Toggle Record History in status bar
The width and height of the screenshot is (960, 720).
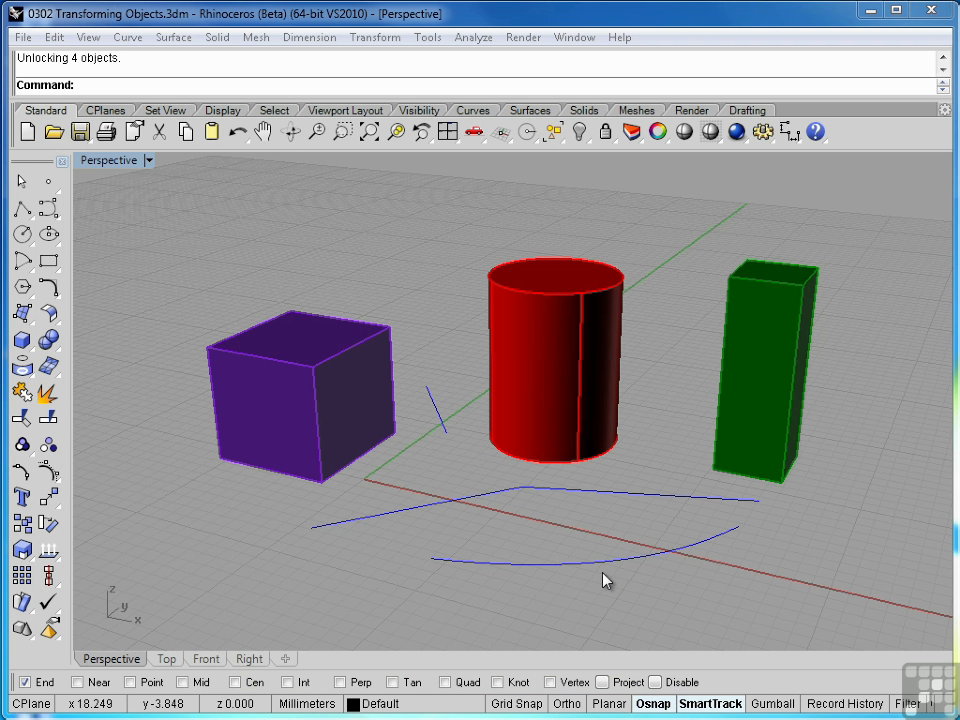[845, 704]
